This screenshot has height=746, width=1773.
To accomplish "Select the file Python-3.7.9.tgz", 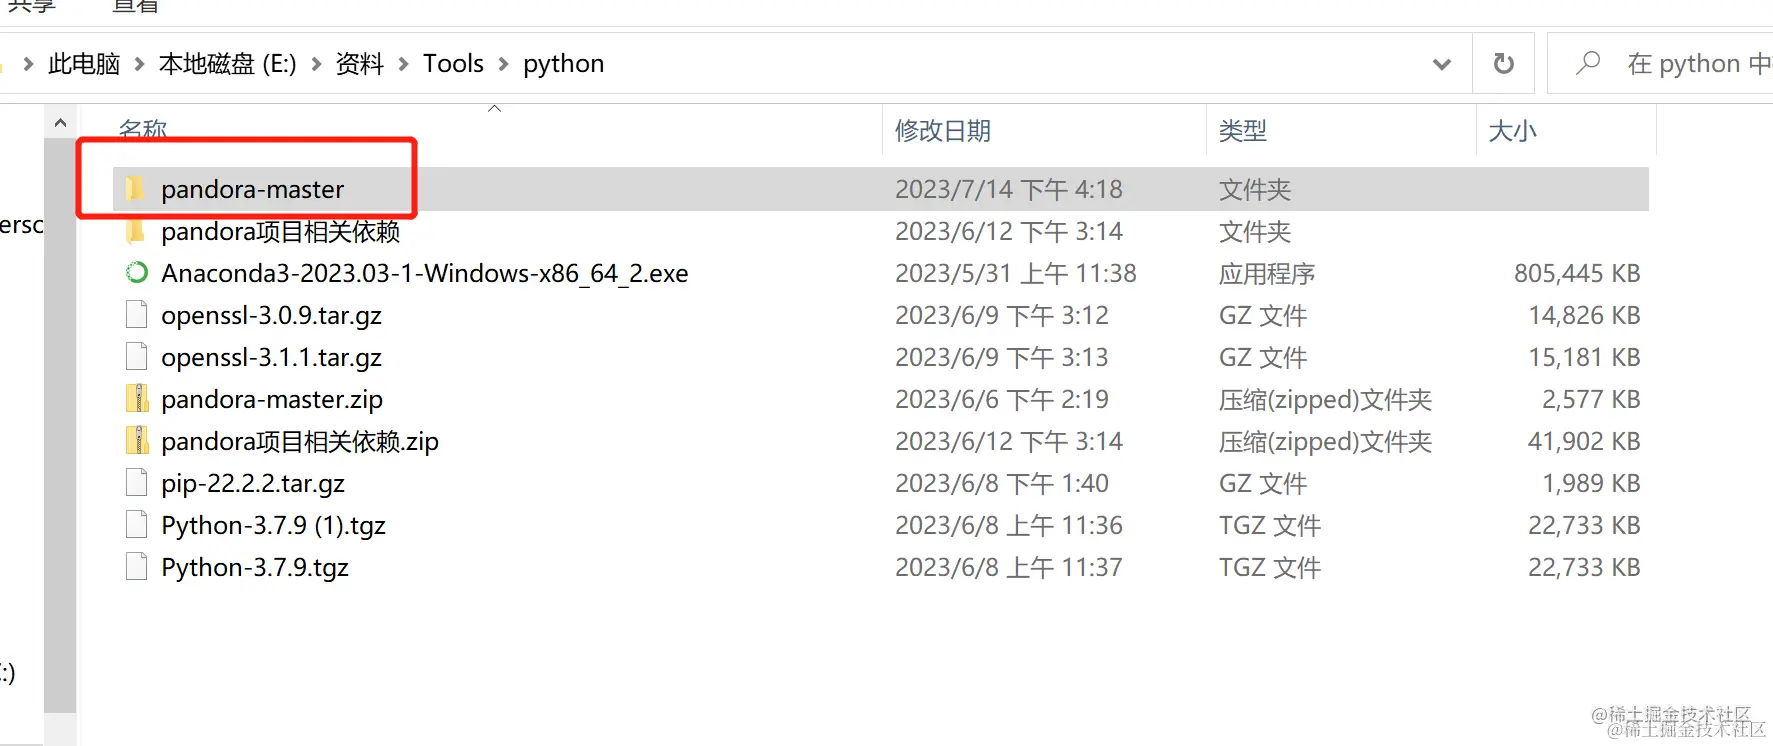I will tap(255, 567).
